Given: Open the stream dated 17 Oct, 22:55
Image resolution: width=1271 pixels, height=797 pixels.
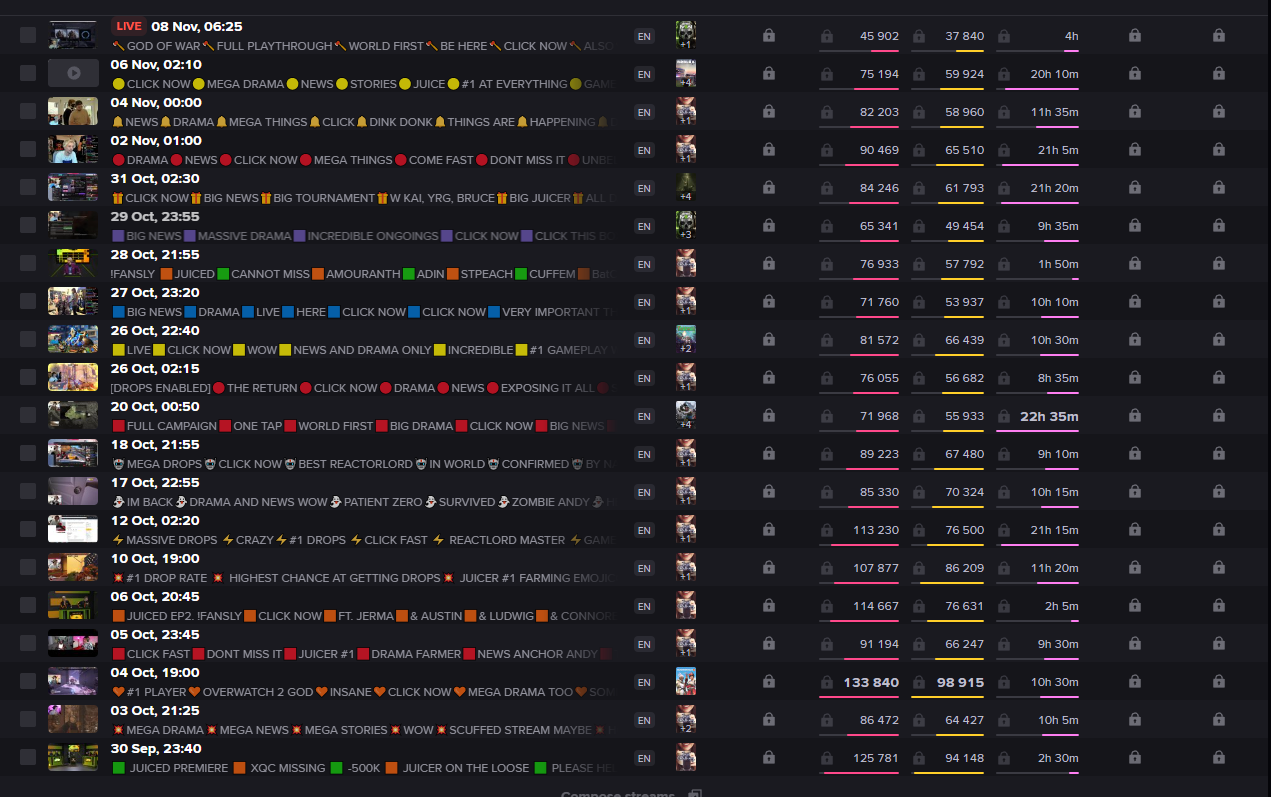Looking at the screenshot, I should point(155,482).
